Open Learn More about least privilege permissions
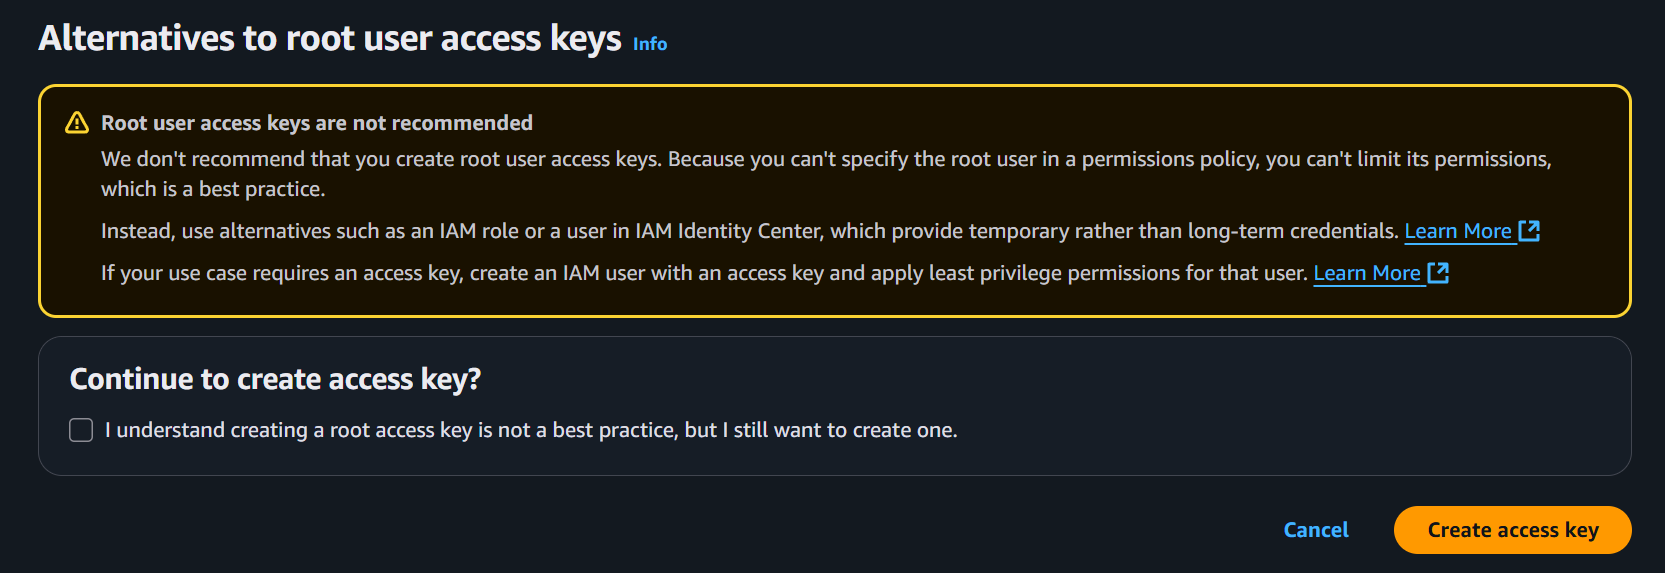The image size is (1665, 573). [x=1367, y=273]
